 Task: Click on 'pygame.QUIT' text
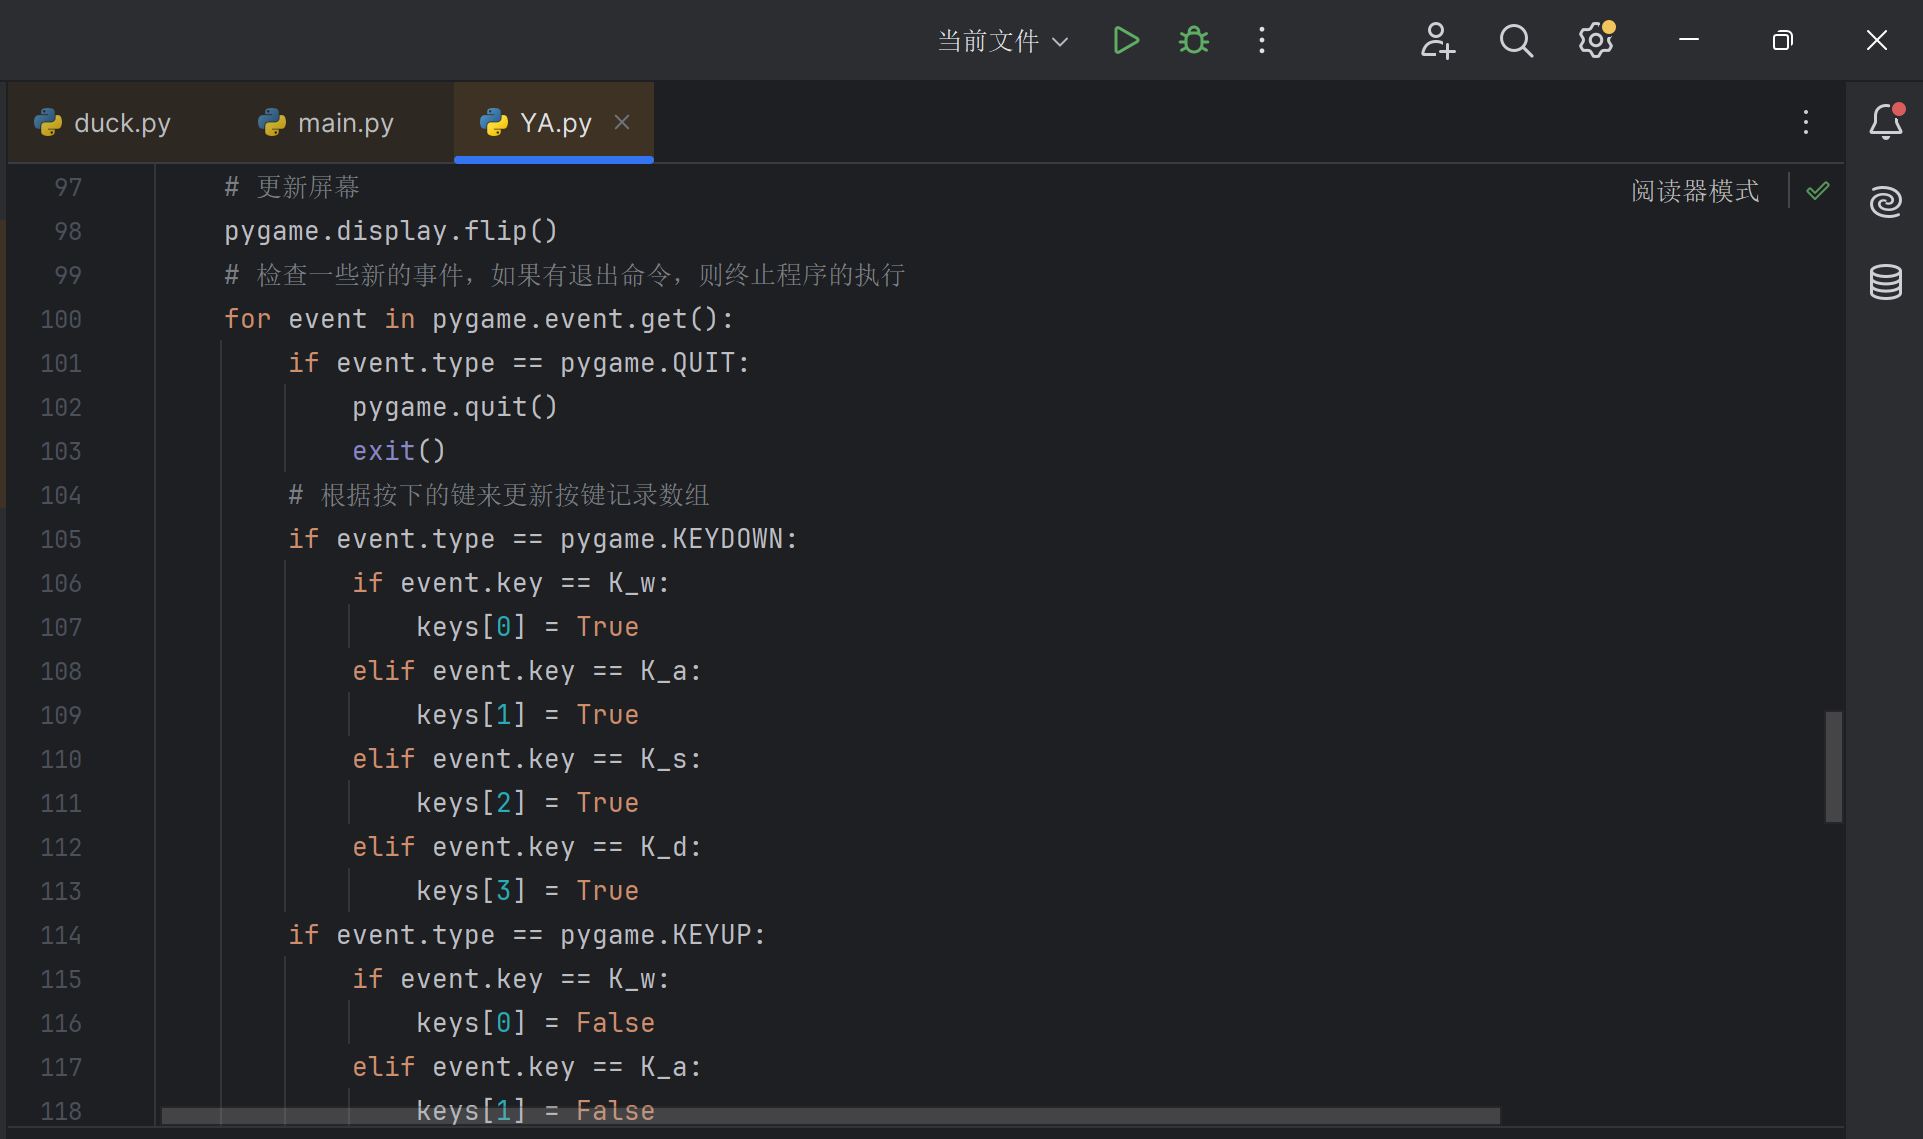click(647, 363)
